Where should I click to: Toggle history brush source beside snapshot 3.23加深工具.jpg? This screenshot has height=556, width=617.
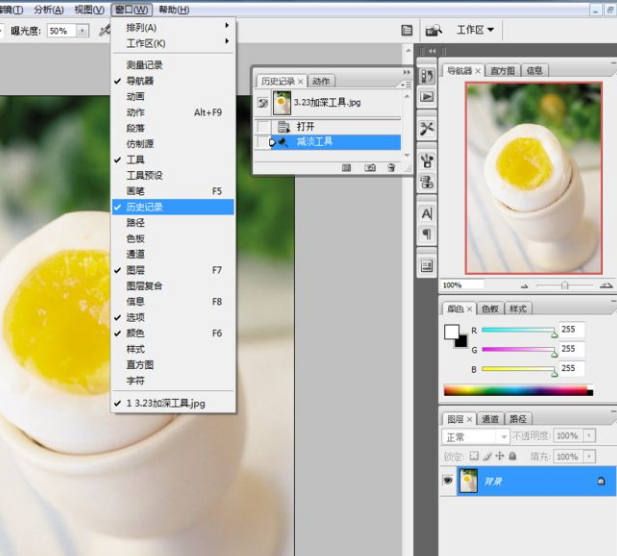(263, 103)
